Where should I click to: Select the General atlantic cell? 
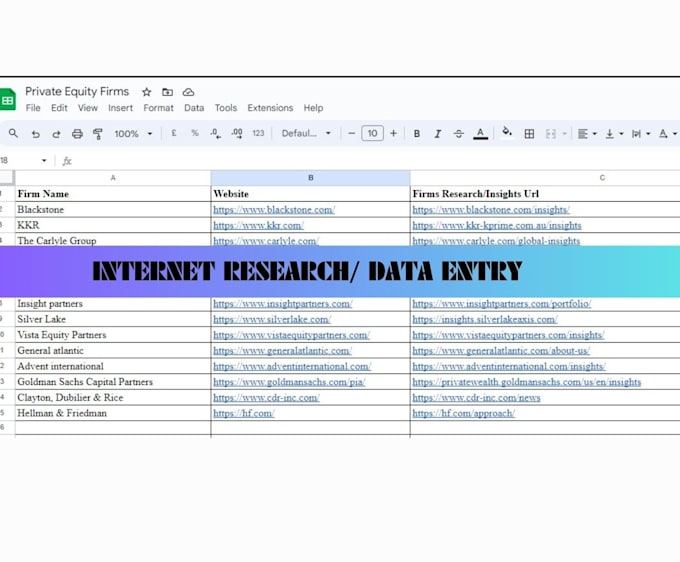tap(113, 350)
